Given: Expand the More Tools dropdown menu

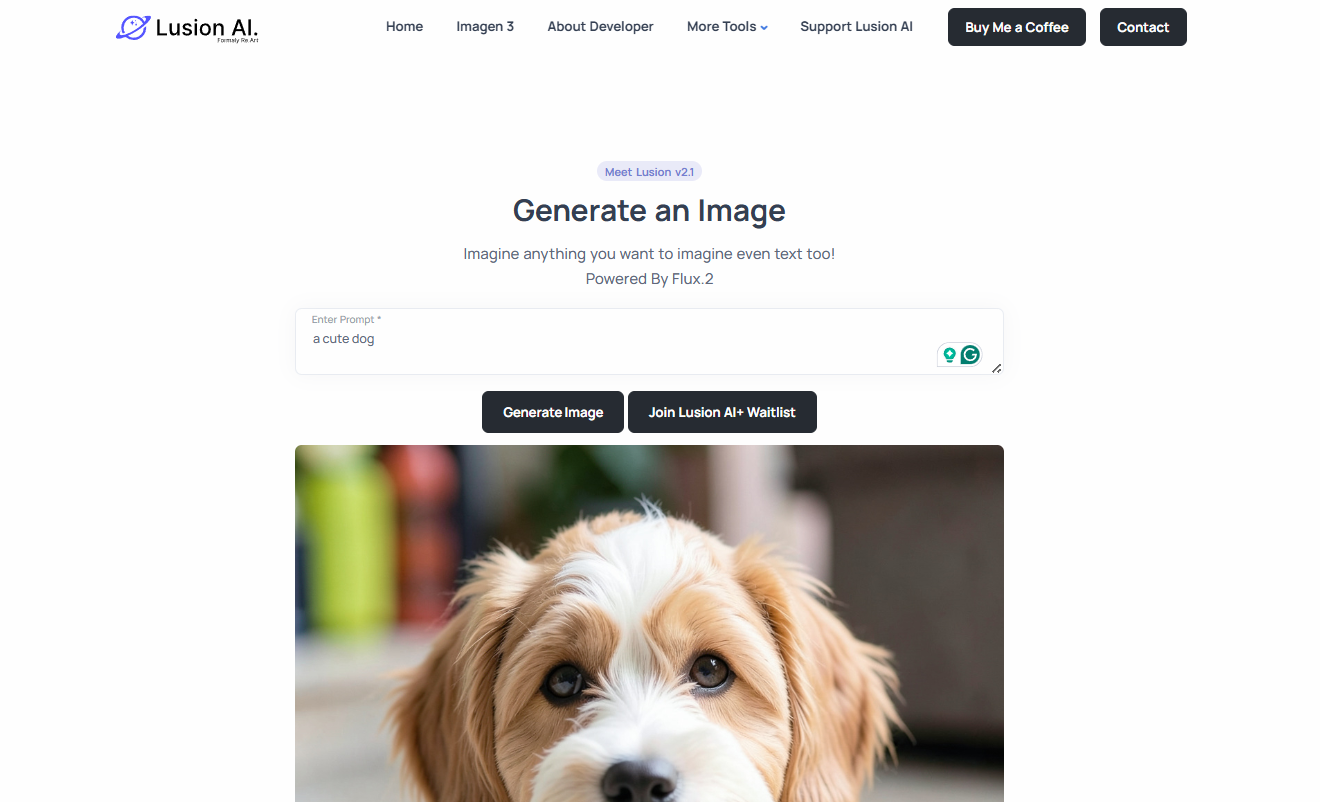Looking at the screenshot, I should (727, 27).
